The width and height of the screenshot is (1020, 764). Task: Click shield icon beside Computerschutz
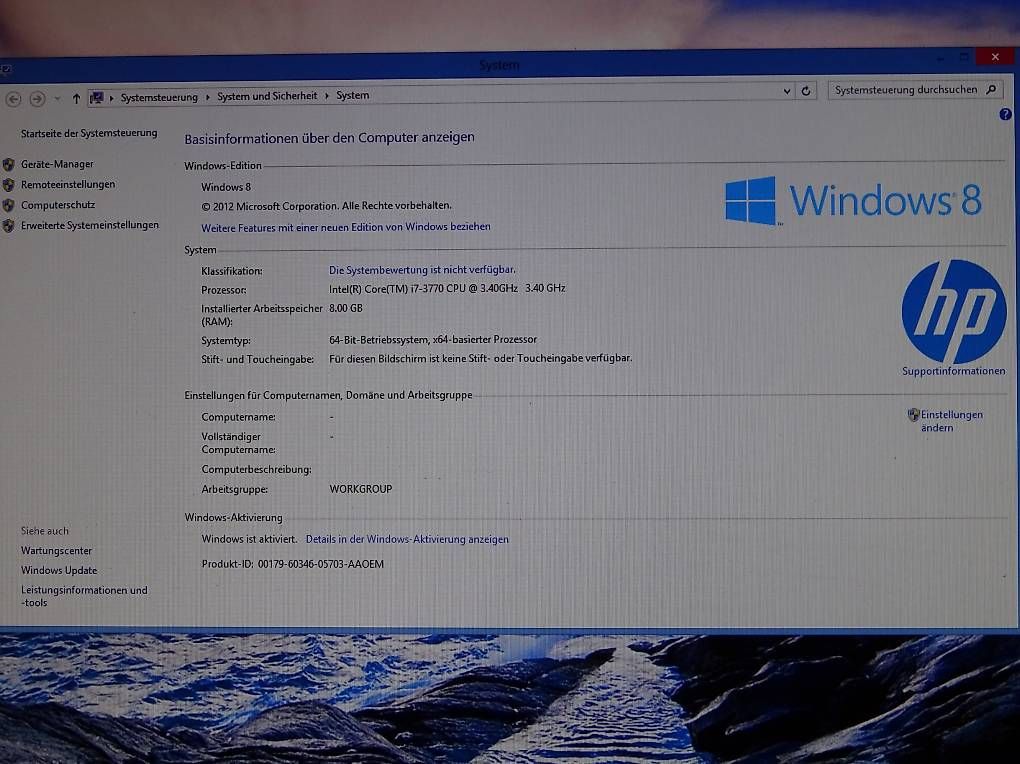[8, 205]
